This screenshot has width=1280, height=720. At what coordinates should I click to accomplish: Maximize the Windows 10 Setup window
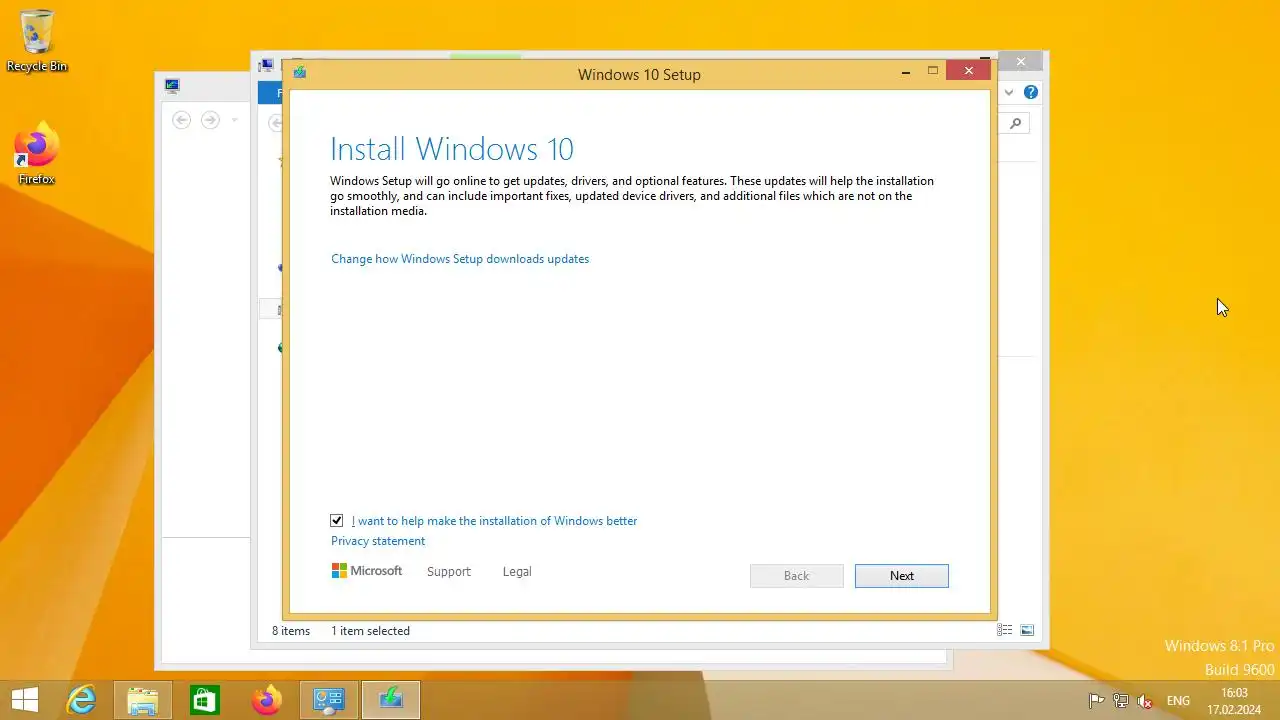tap(933, 71)
